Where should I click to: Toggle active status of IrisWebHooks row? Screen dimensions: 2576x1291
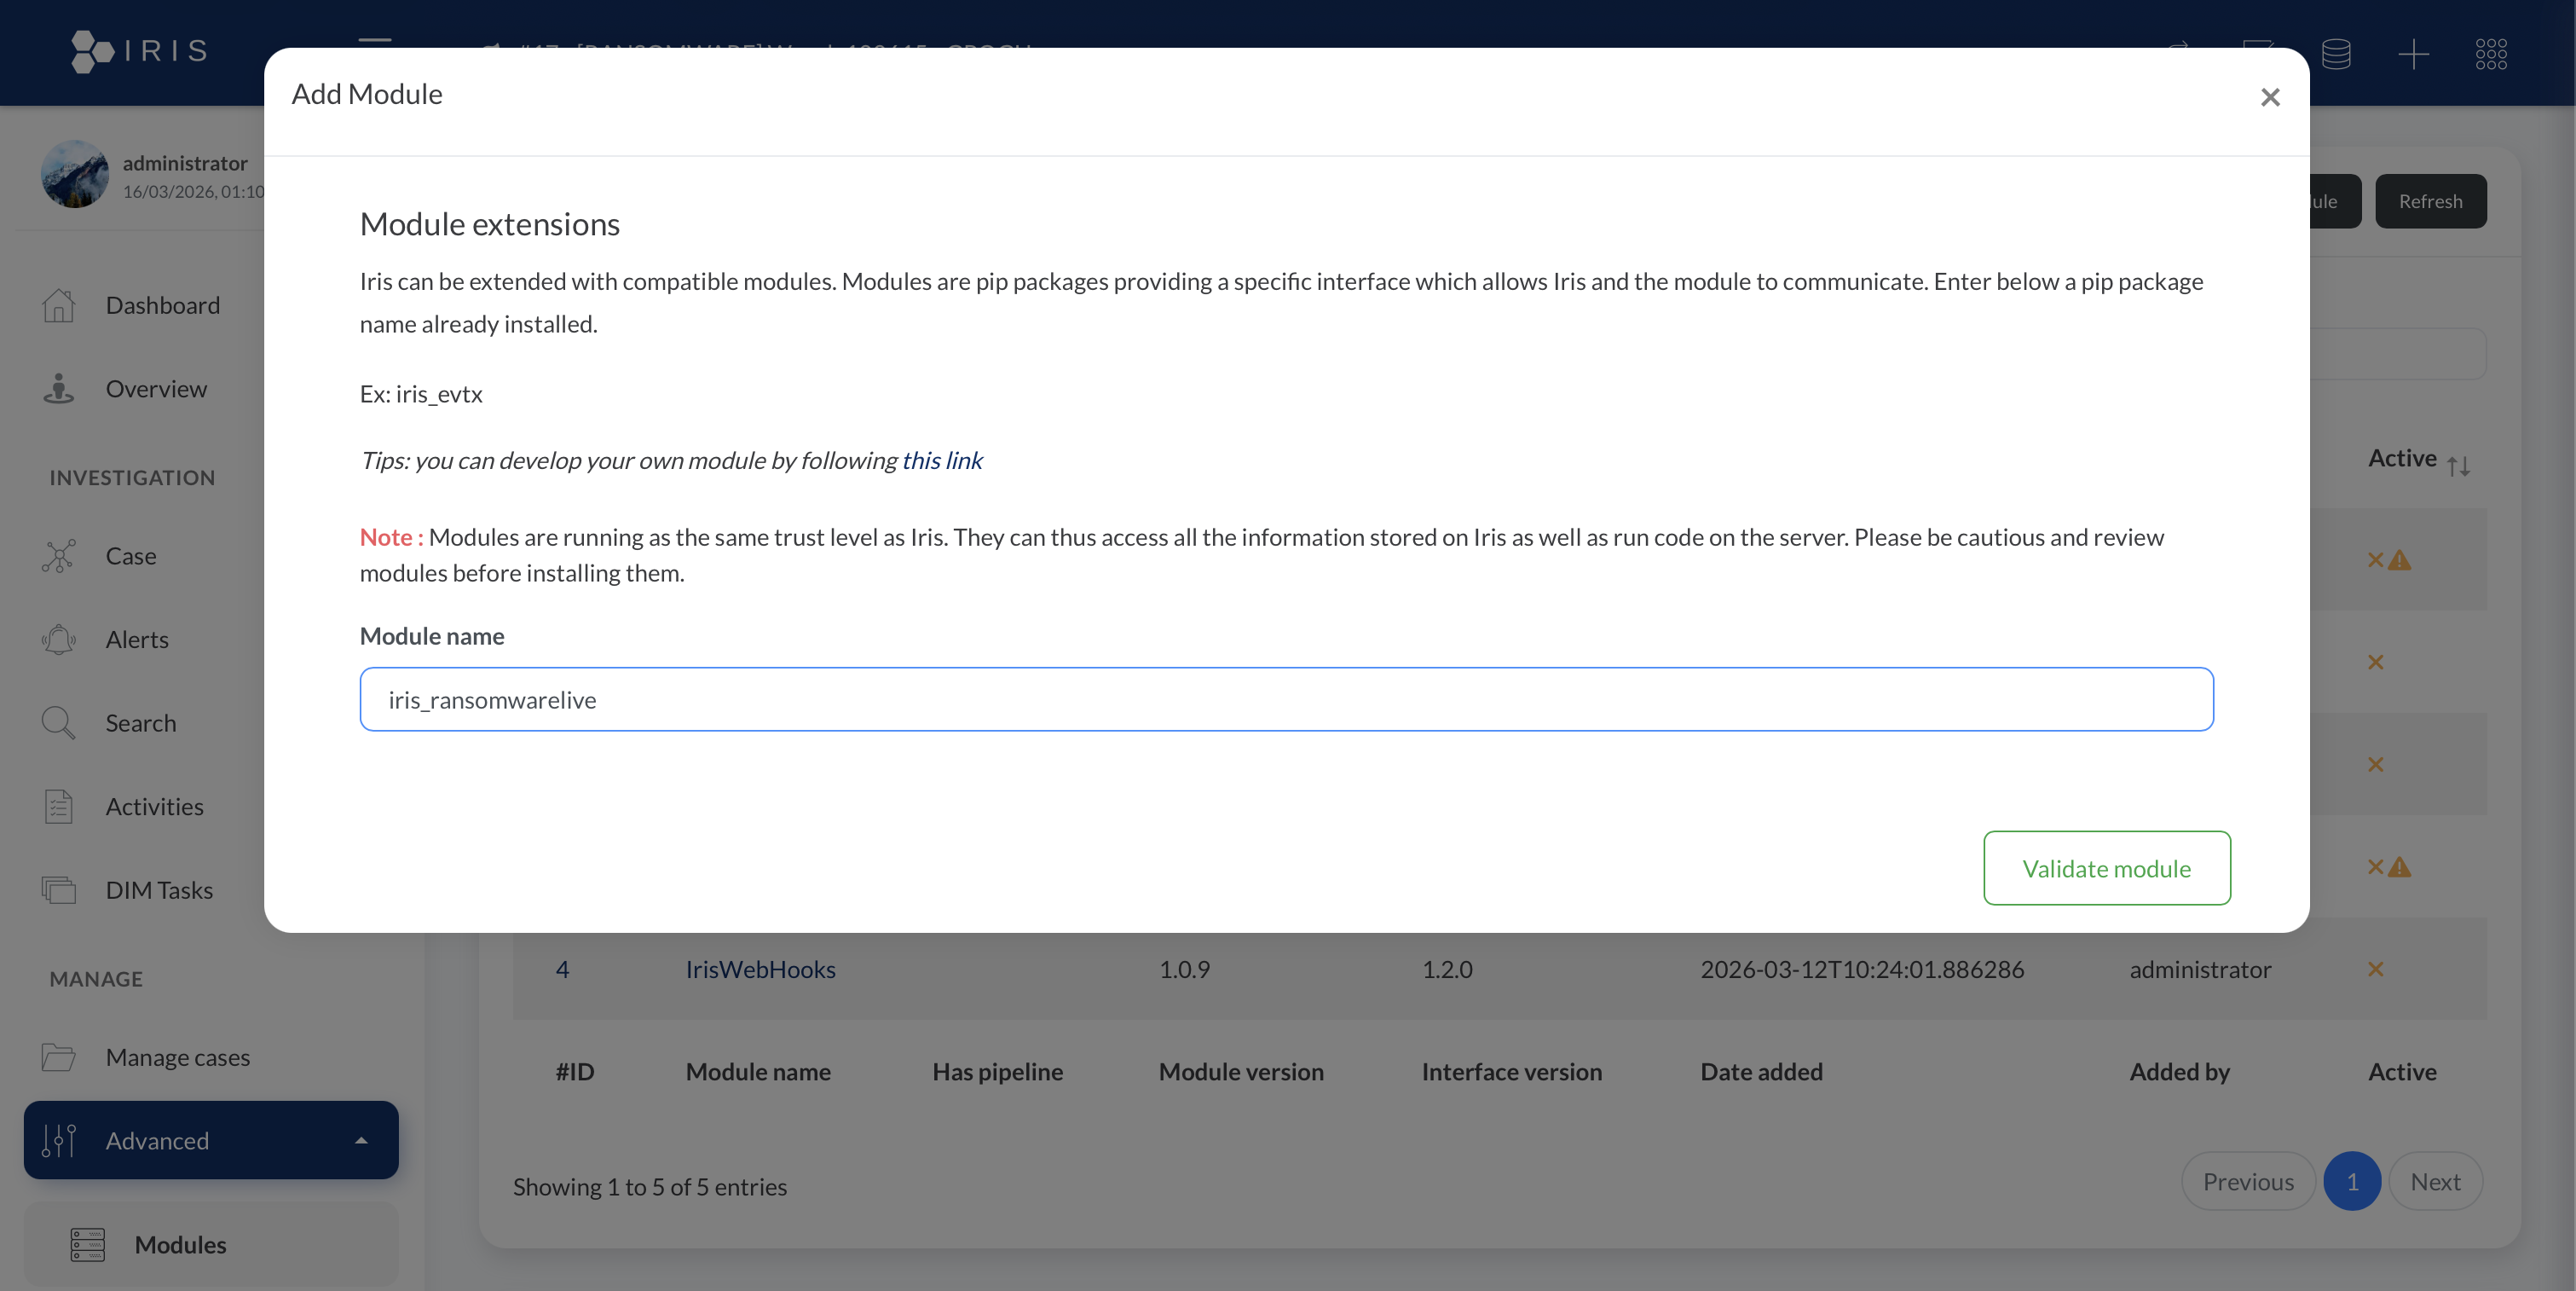point(2375,969)
